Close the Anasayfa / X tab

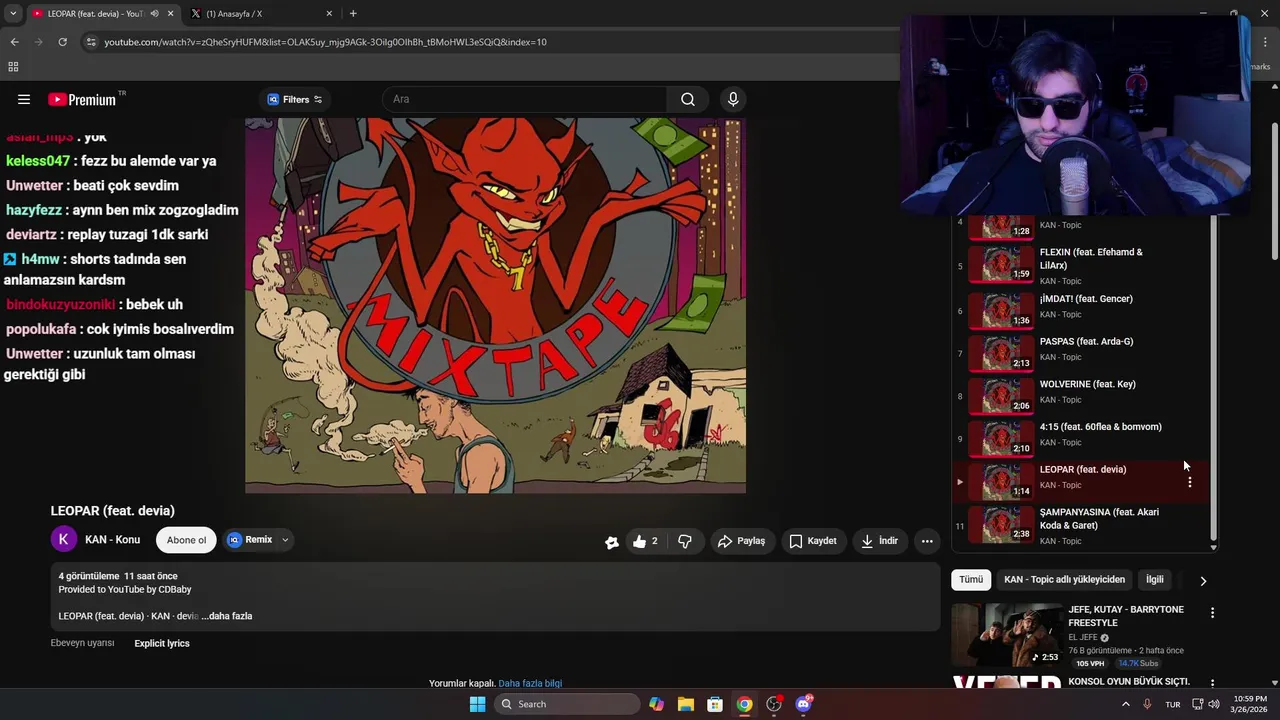point(329,14)
